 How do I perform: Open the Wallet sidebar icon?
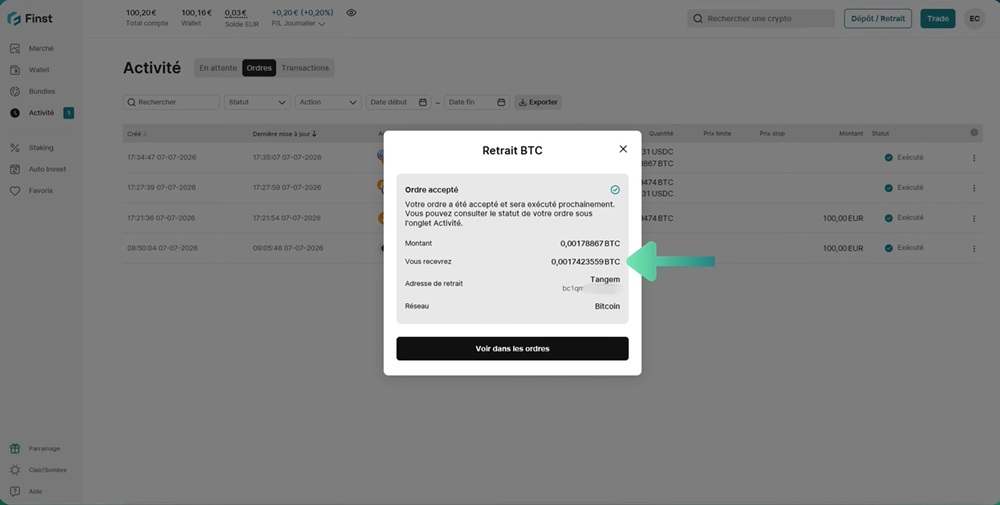coord(15,70)
